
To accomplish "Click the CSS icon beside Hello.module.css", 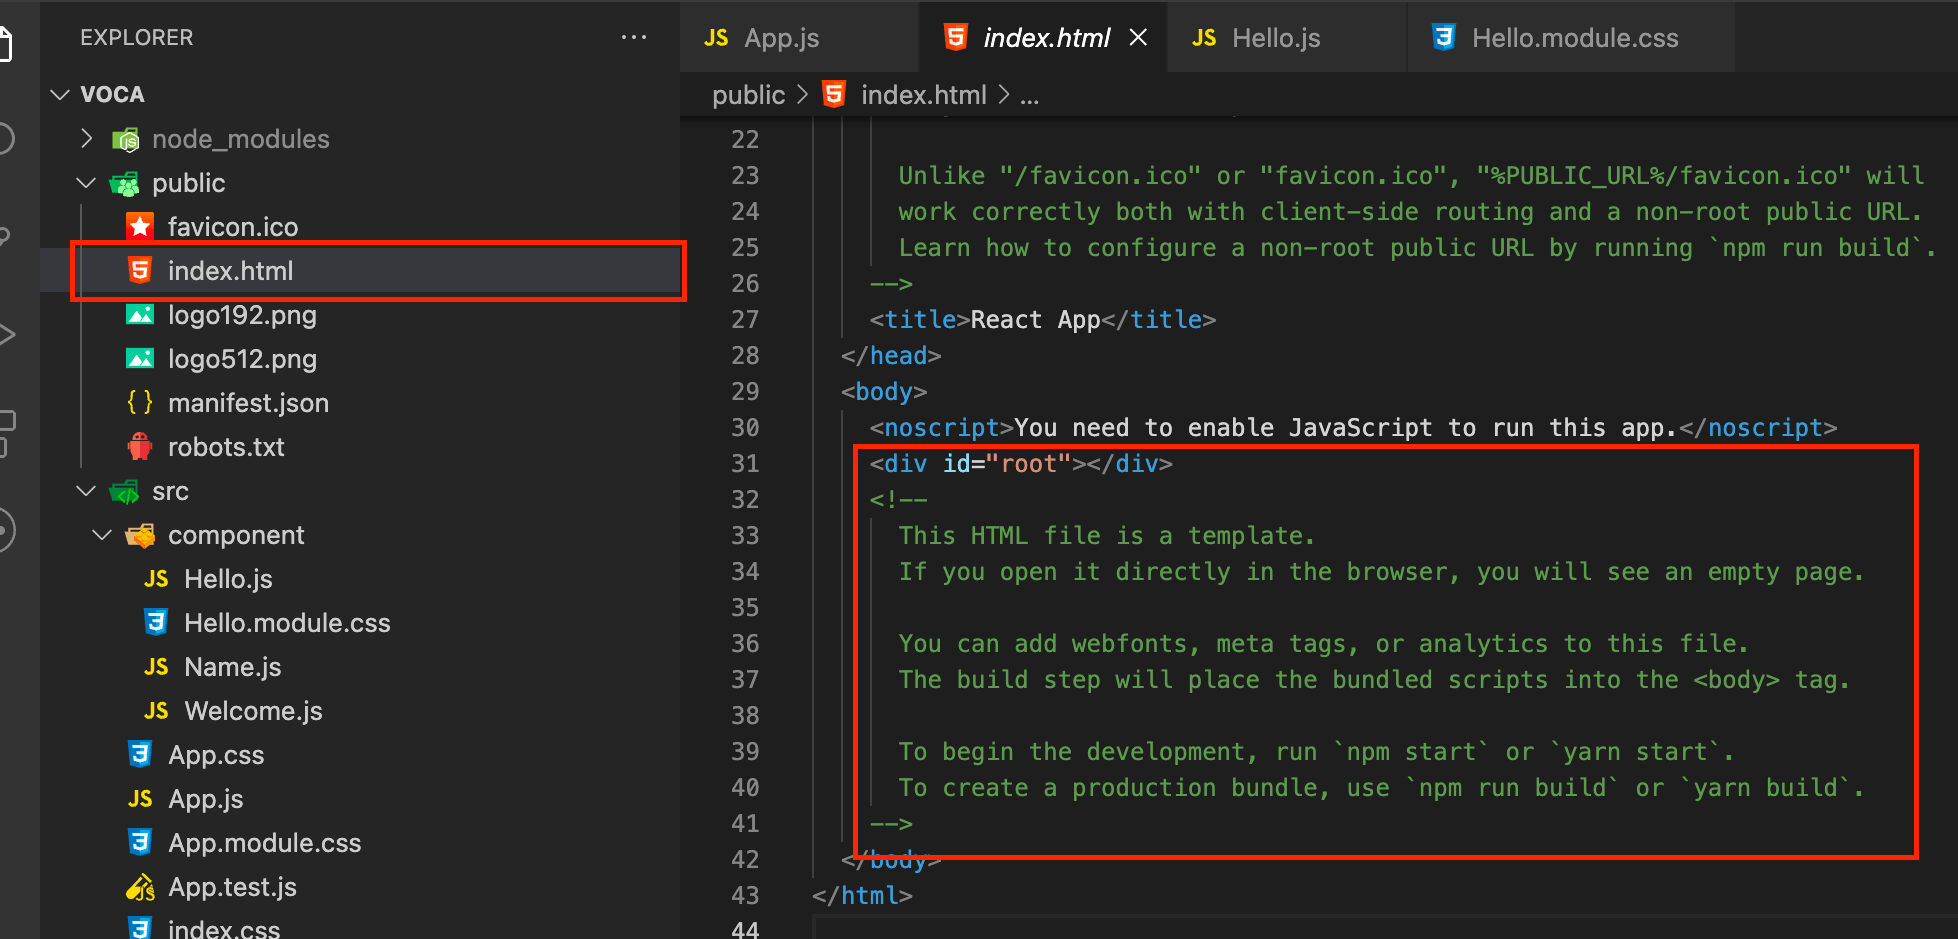I will [156, 622].
